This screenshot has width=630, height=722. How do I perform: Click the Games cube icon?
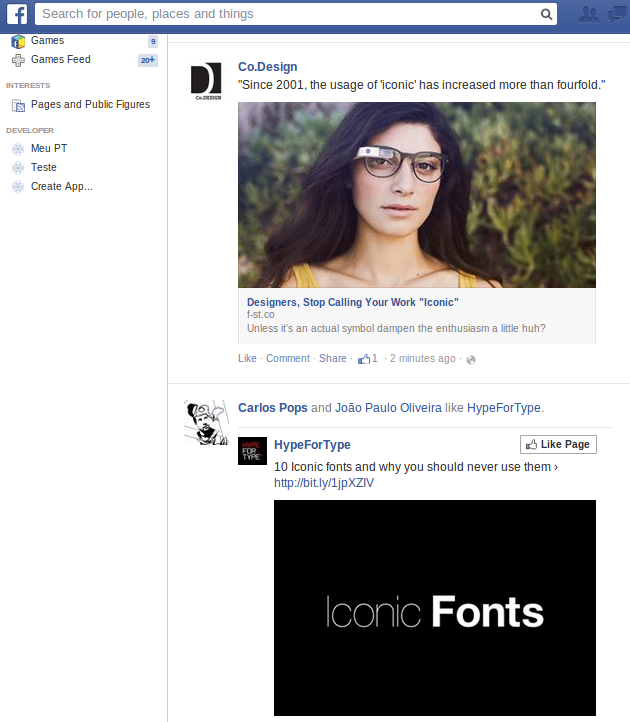point(18,41)
